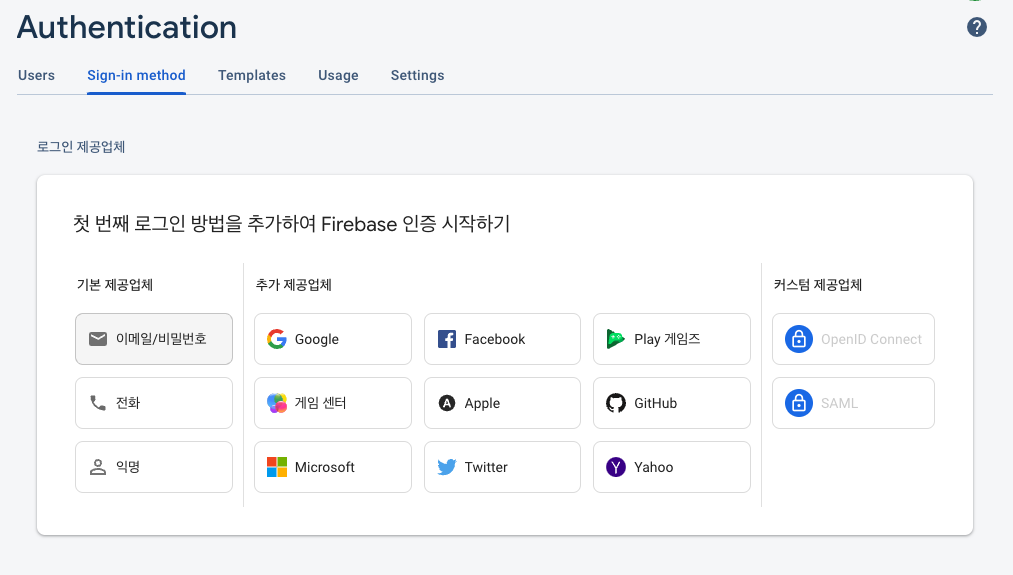Click the phone handset icon

98,403
